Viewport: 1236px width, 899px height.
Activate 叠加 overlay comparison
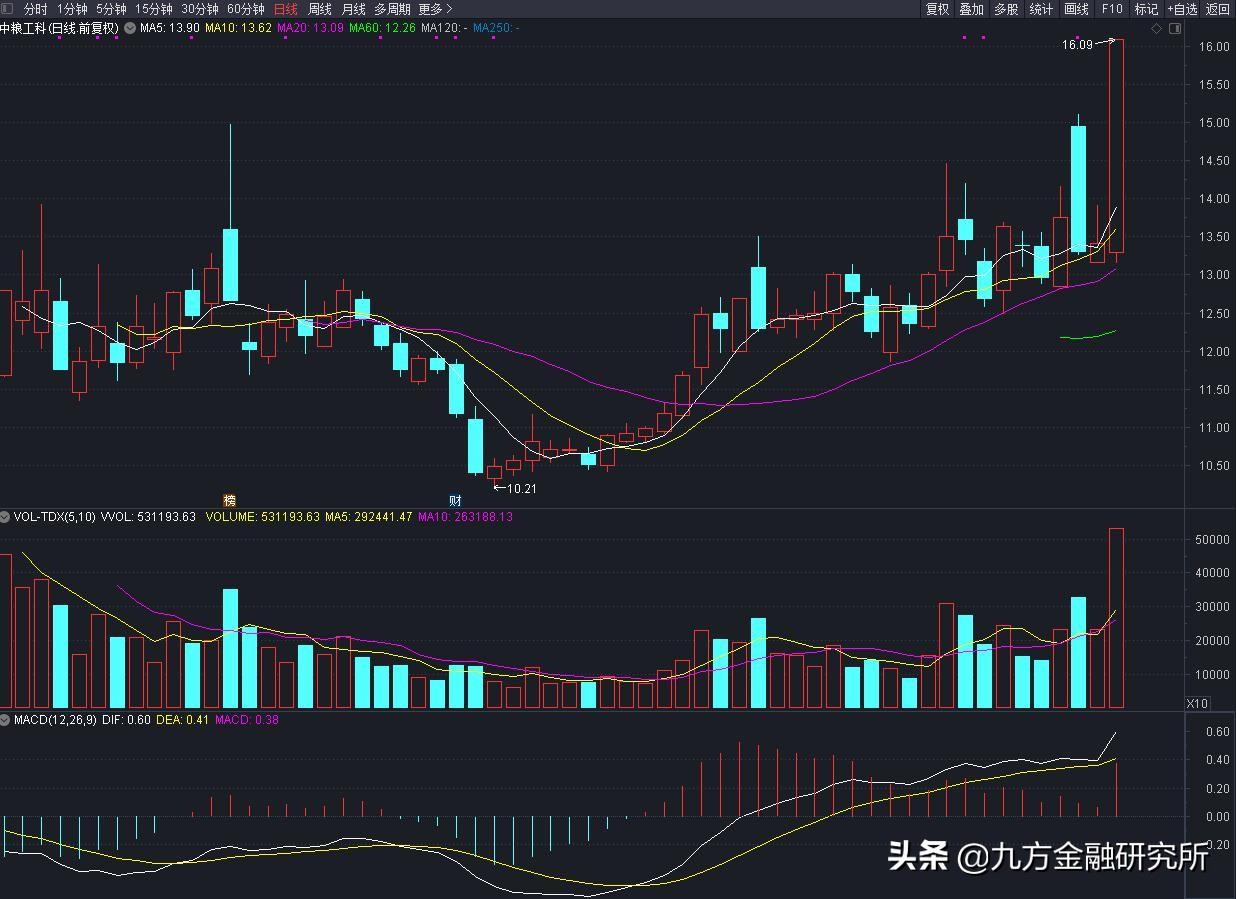coord(970,8)
